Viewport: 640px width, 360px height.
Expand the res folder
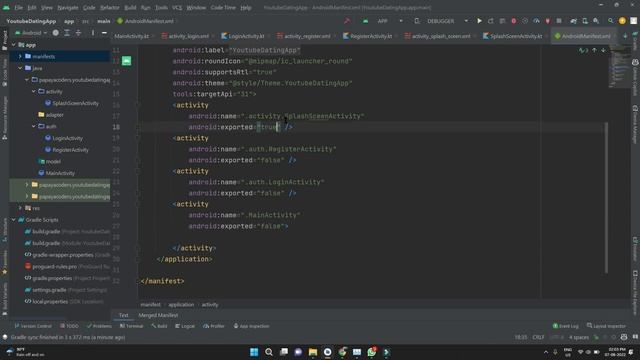point(20,208)
